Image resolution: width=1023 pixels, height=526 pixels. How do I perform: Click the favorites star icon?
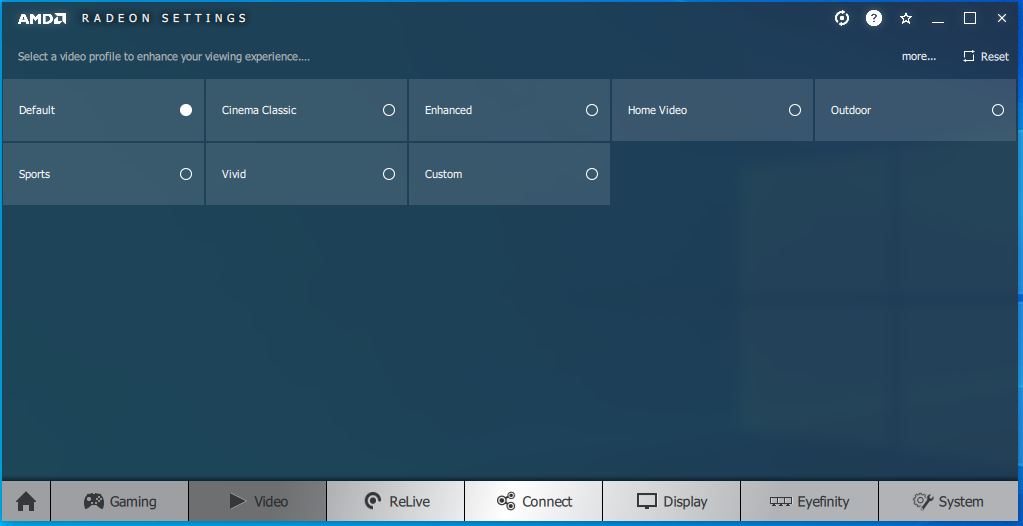point(906,18)
